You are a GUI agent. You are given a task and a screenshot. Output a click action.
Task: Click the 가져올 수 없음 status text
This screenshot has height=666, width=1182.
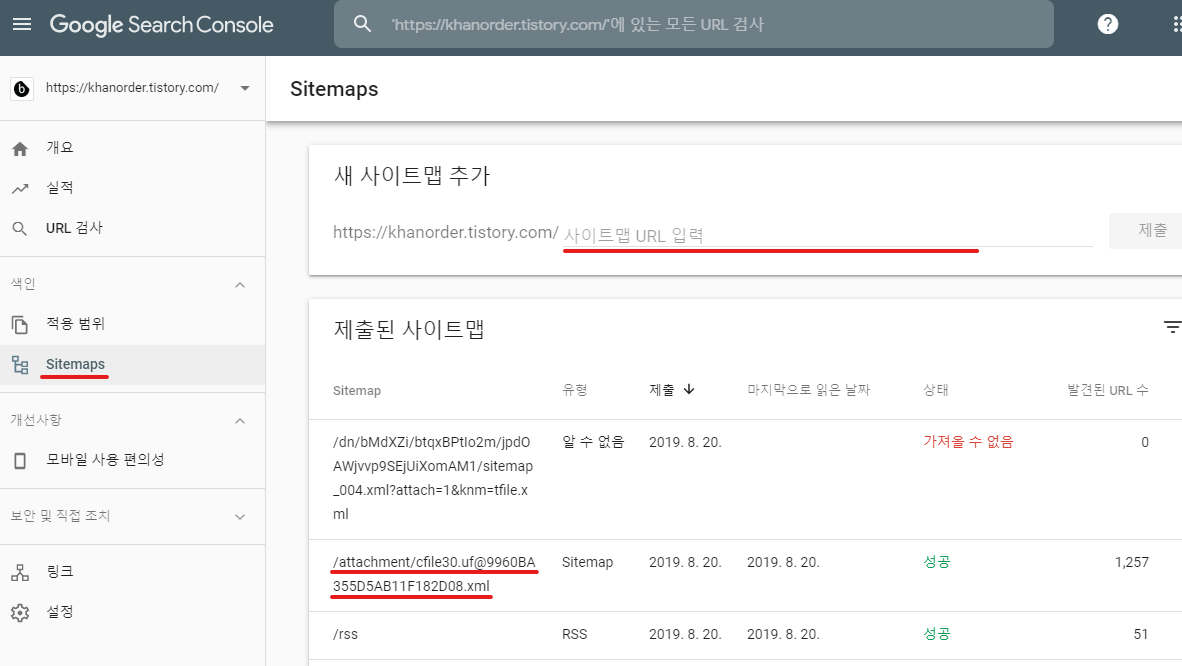click(x=968, y=441)
